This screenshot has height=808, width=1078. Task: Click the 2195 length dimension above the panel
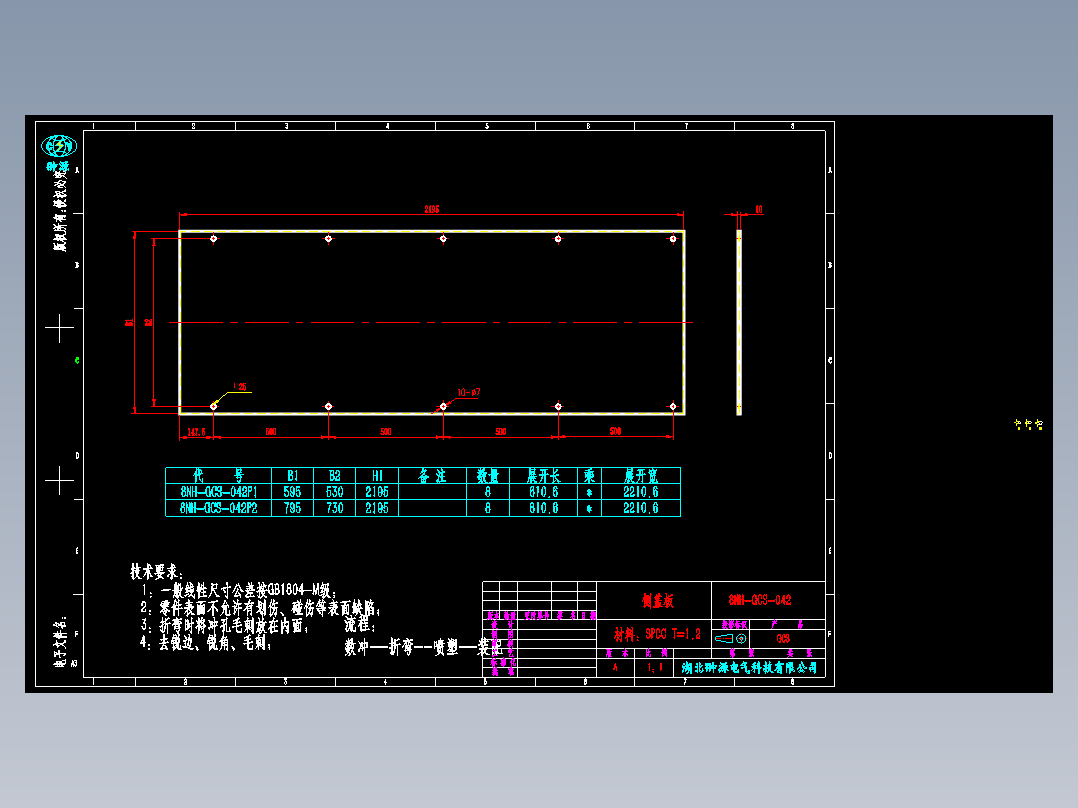click(432, 209)
